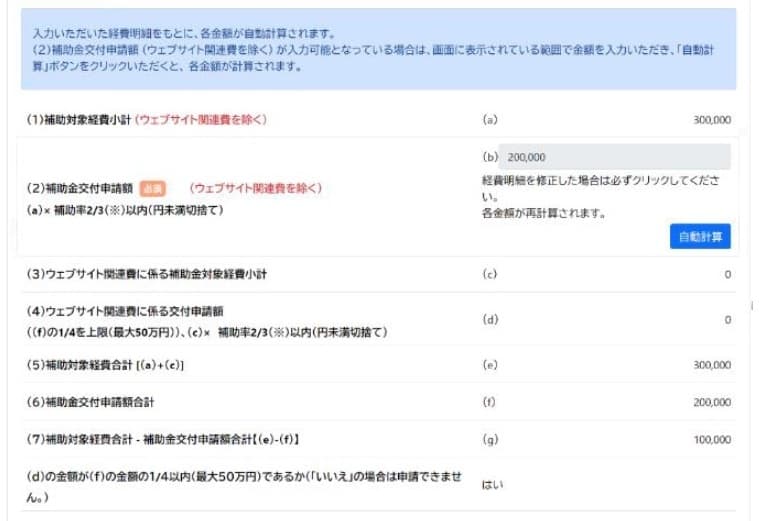This screenshot has width=759, height=521.
Task: Click the (6)補助金交付申請額合計 label
Action: 90,402
